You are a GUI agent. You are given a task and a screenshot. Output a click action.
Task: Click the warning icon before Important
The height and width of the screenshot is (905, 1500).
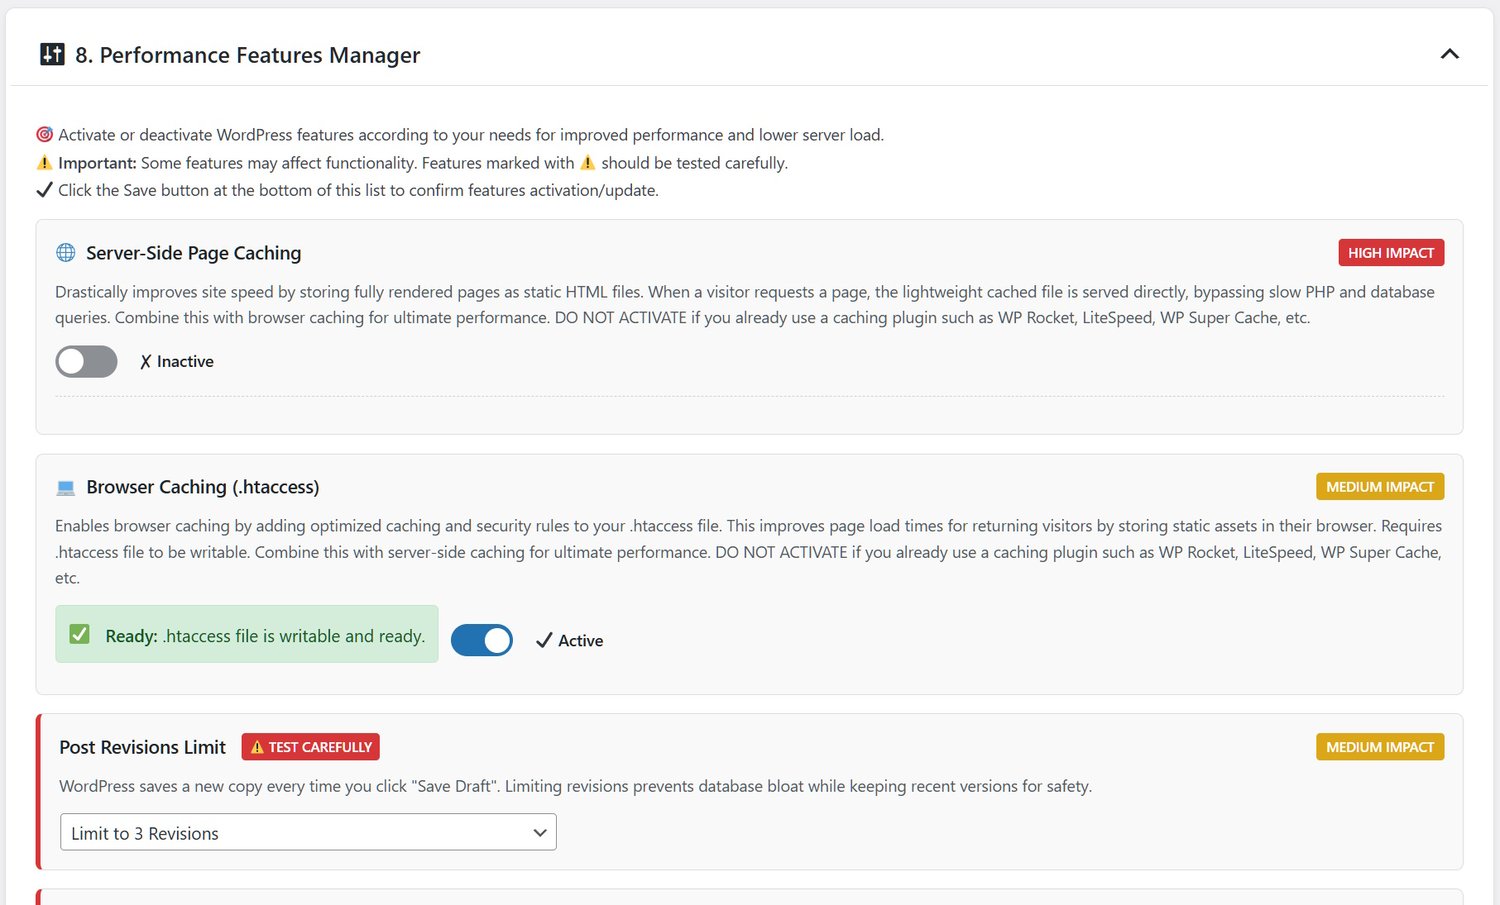pyautogui.click(x=44, y=163)
